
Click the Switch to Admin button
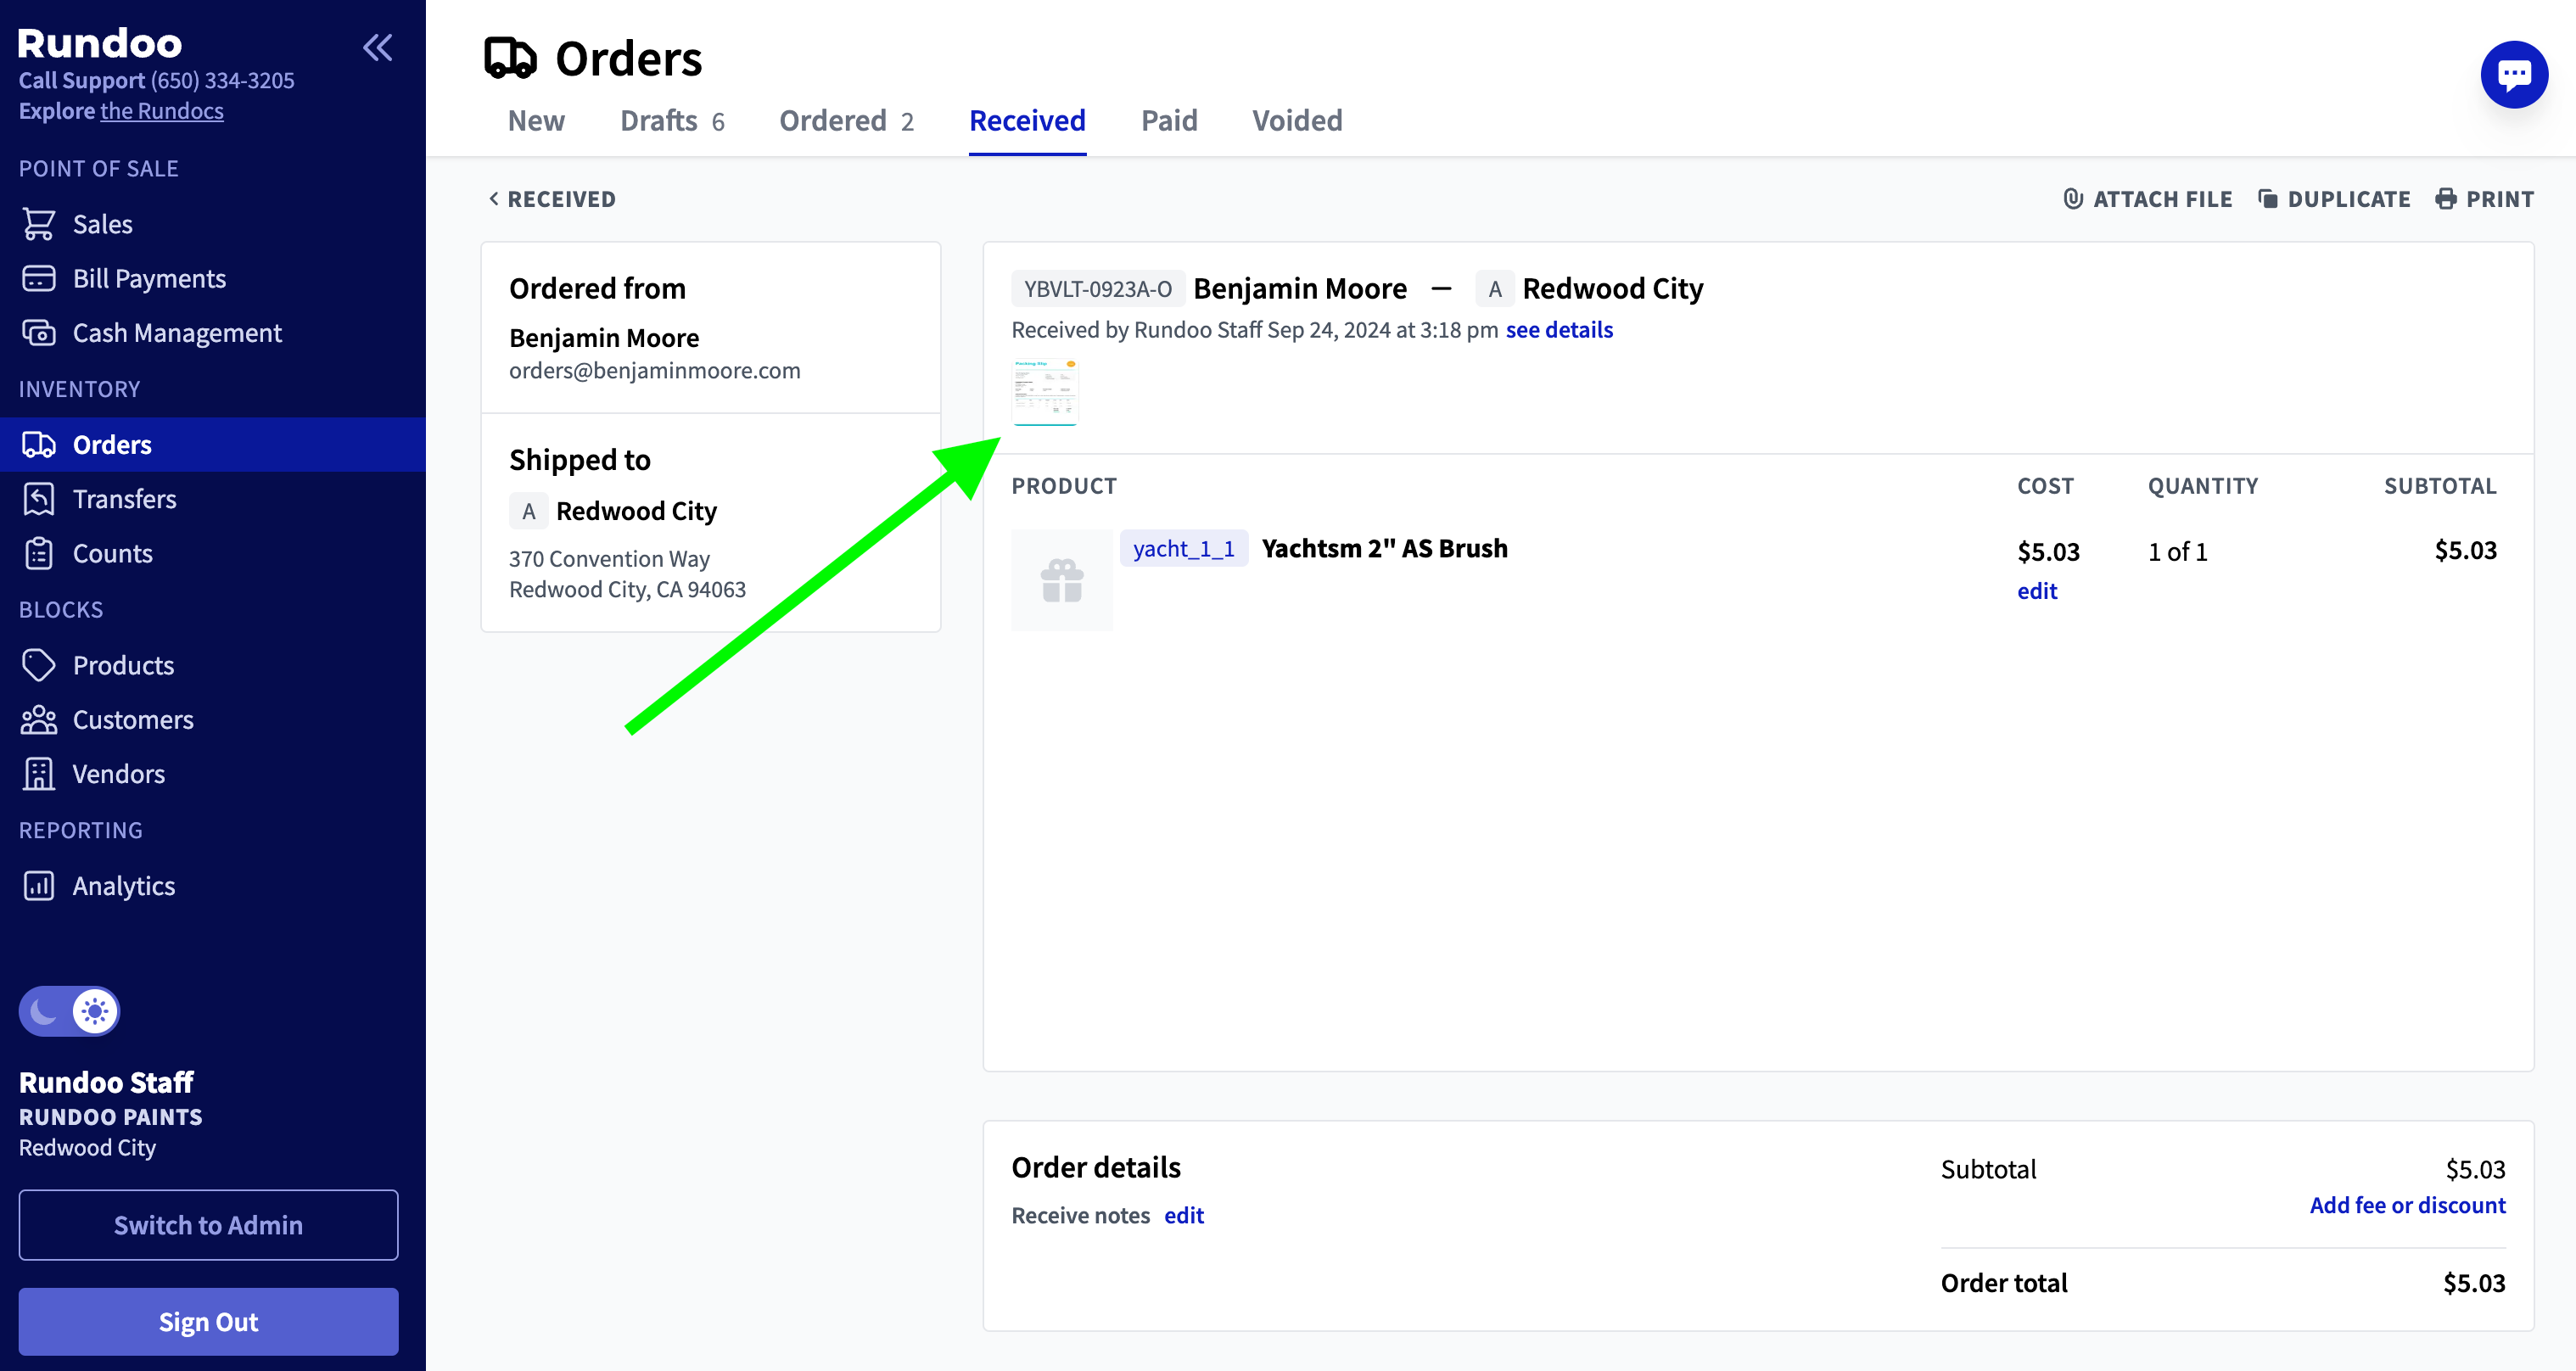[x=208, y=1224]
